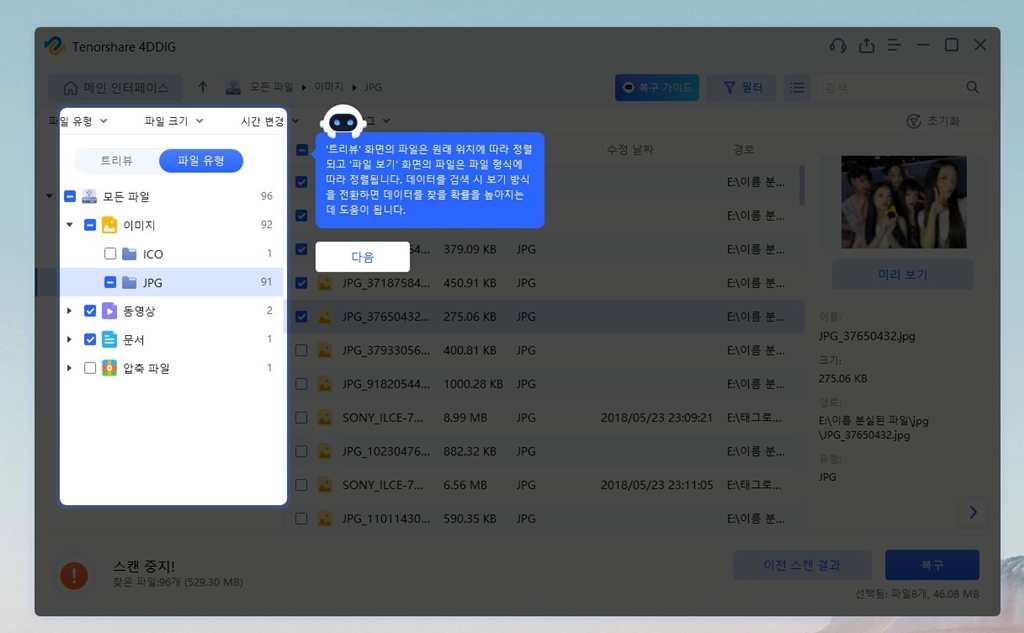Click 이전 스캔 결과 button
1024x633 pixels.
coord(802,565)
